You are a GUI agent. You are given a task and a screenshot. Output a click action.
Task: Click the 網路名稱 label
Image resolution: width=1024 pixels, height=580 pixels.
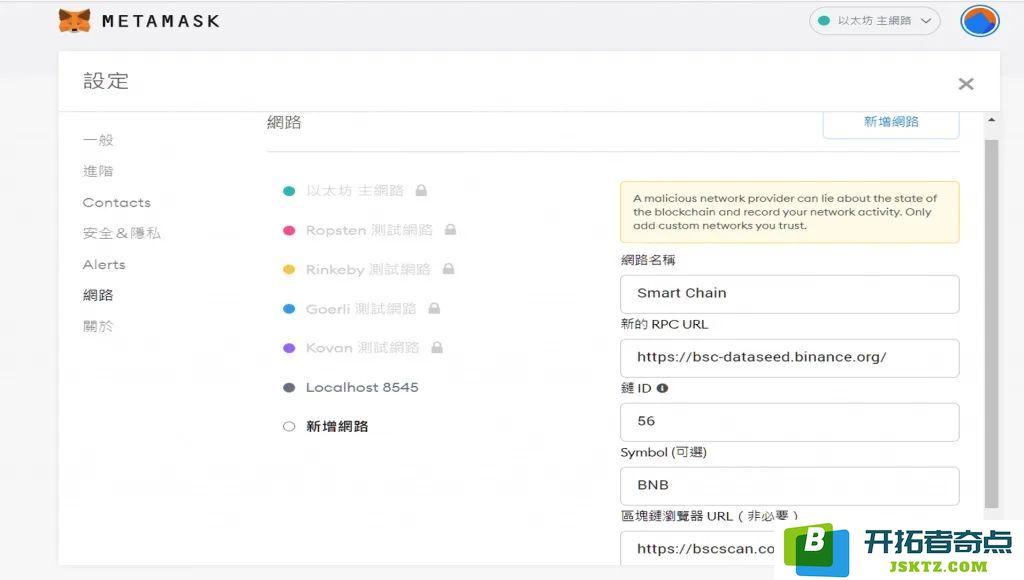coord(648,260)
